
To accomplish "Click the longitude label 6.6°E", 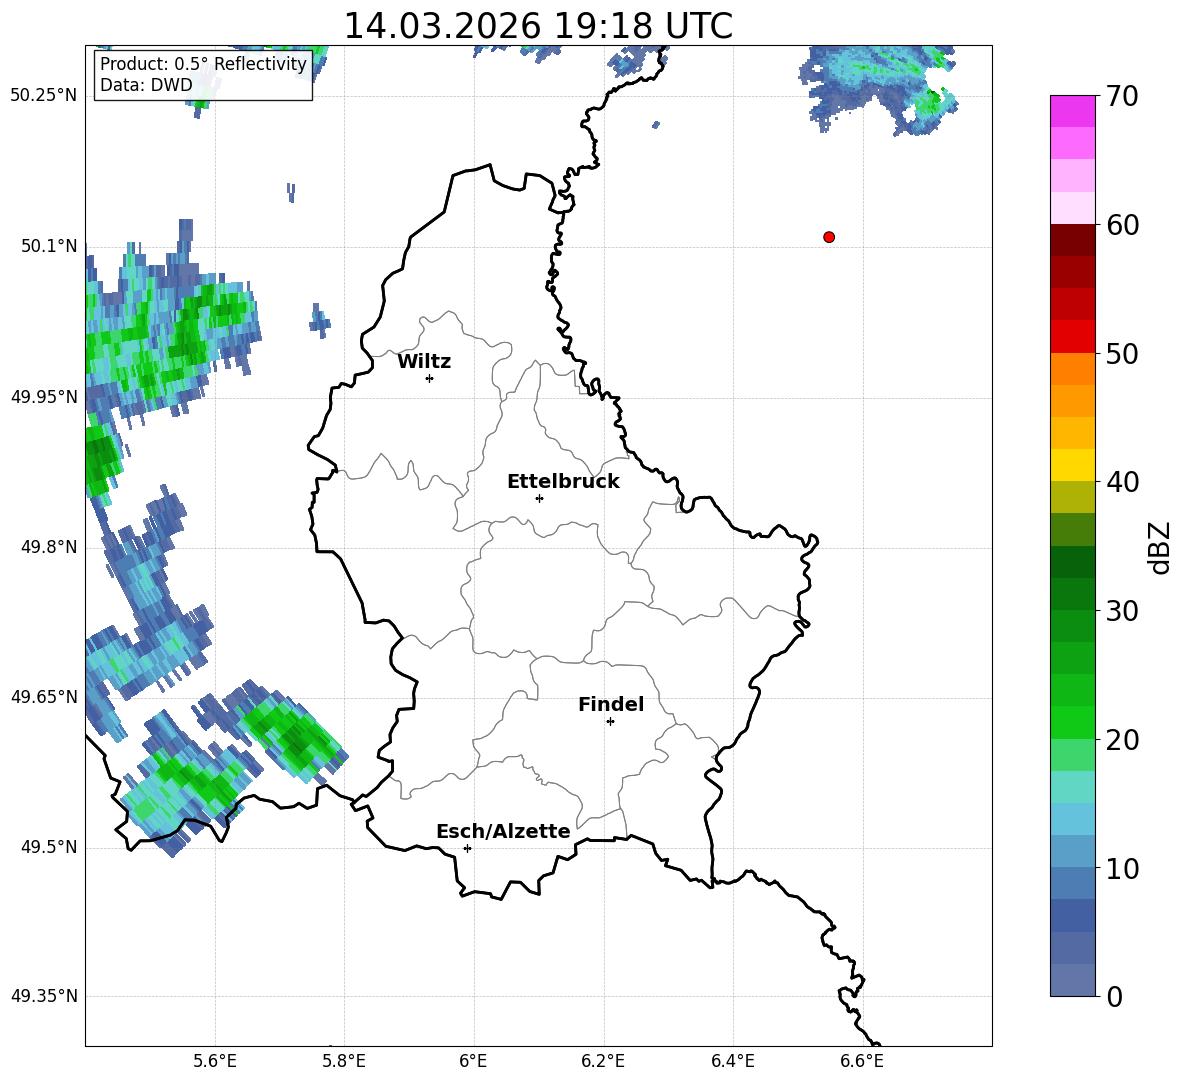I will [x=862, y=1061].
